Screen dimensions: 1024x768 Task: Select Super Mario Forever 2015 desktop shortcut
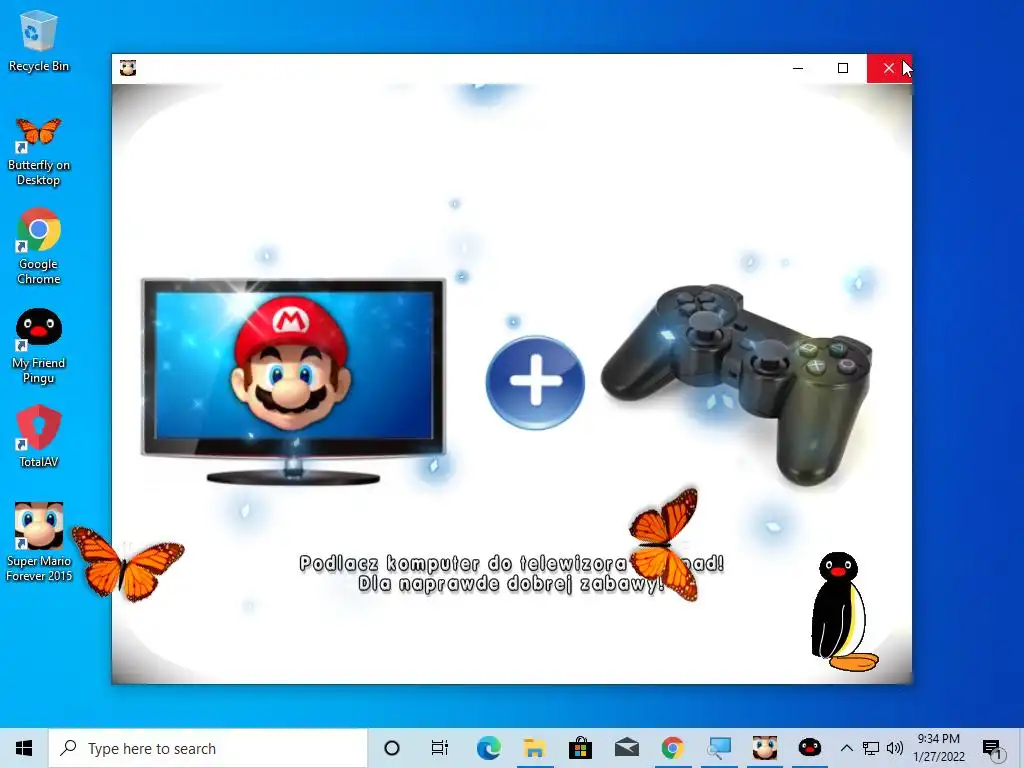(39, 542)
